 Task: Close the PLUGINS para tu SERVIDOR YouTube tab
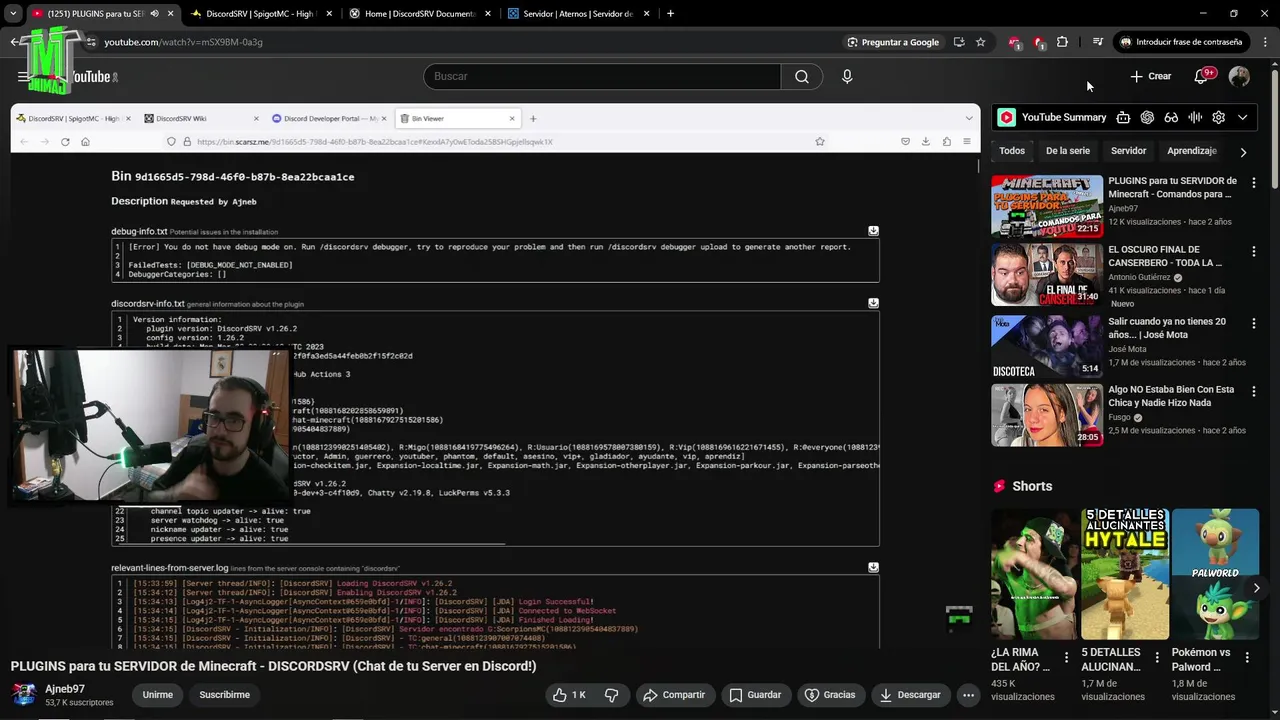tap(170, 14)
